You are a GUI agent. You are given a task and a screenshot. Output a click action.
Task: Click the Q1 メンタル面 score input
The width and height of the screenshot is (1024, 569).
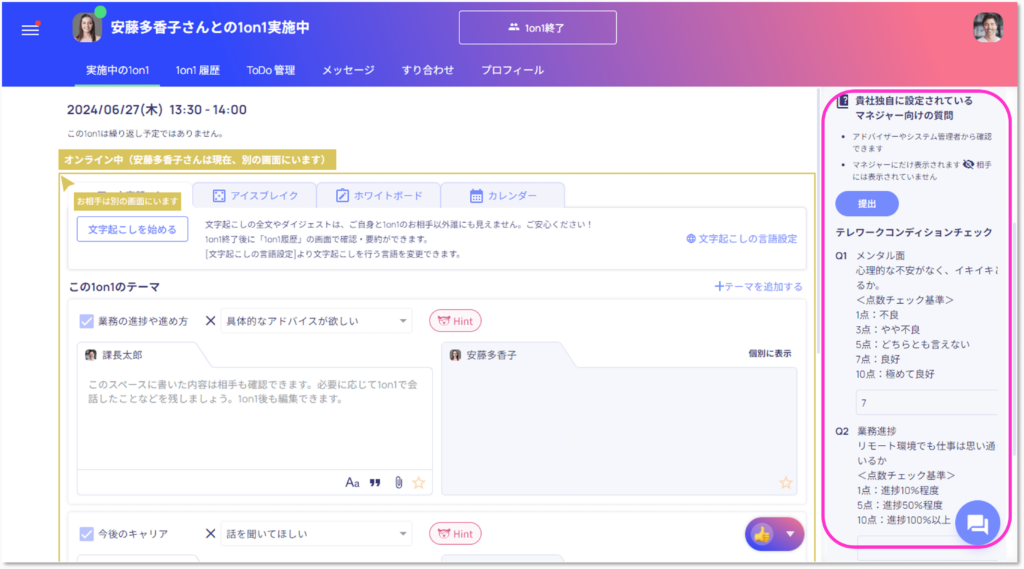tap(927, 402)
